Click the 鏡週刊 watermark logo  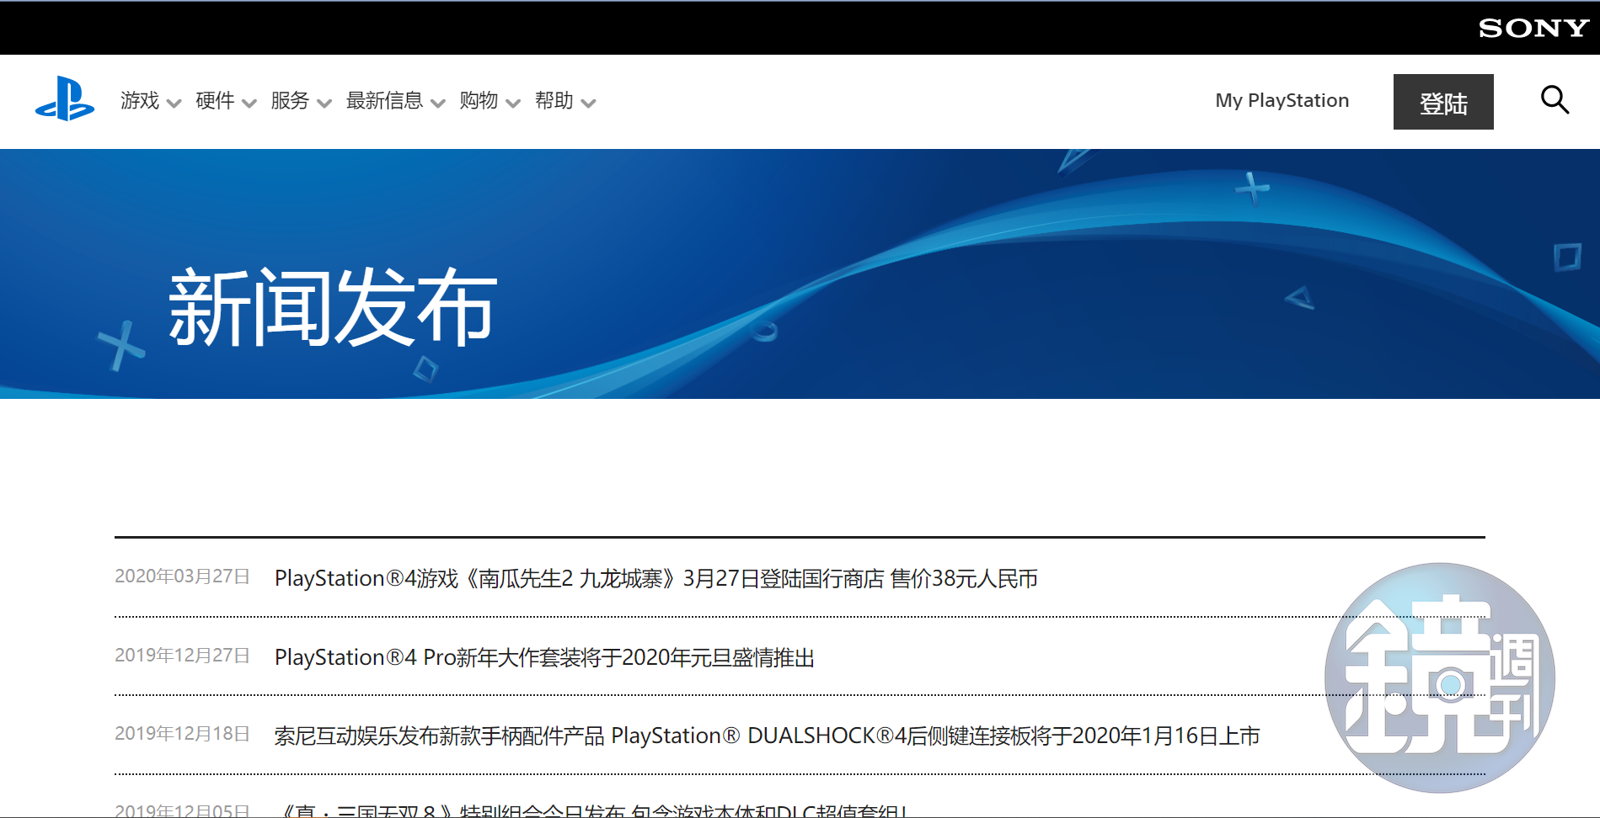click(x=1439, y=678)
